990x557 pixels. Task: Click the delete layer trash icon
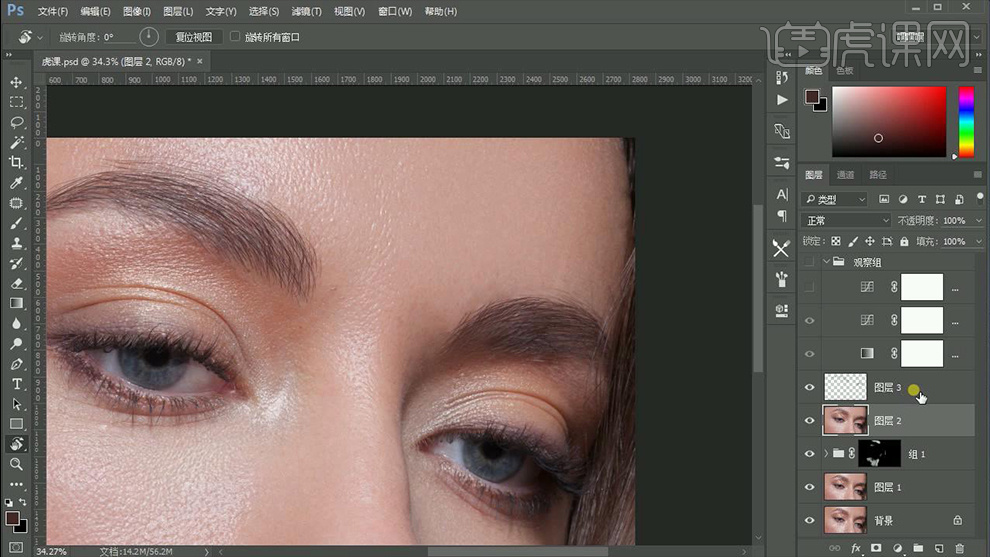click(959, 549)
